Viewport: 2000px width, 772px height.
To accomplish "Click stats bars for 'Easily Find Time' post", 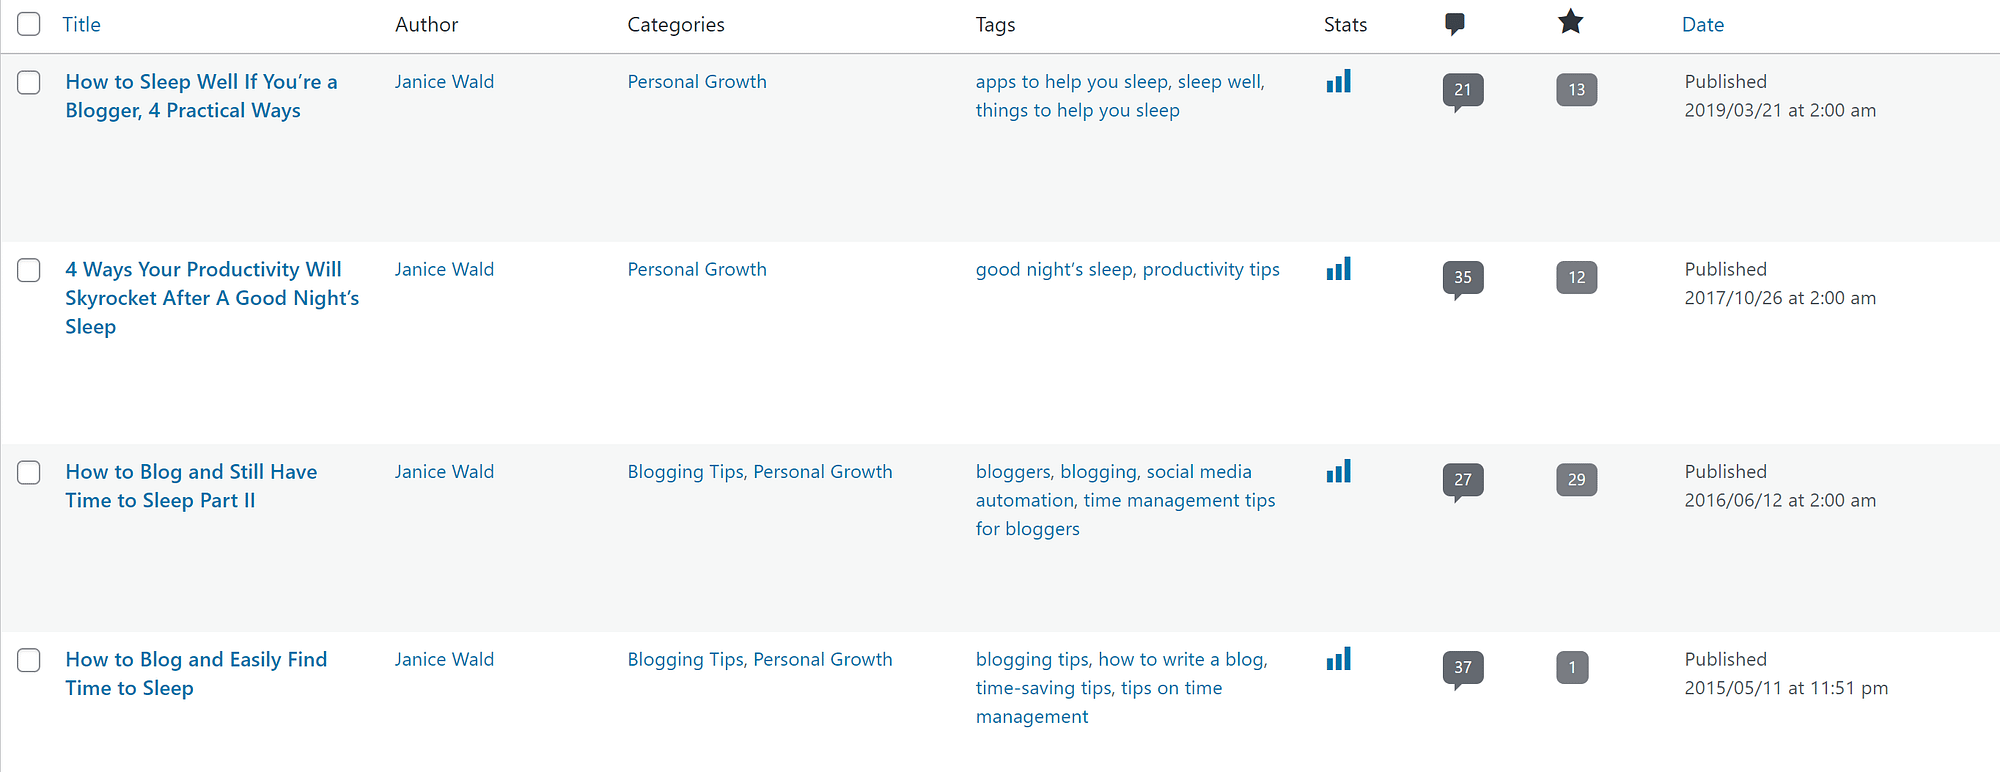I will coord(1338,660).
